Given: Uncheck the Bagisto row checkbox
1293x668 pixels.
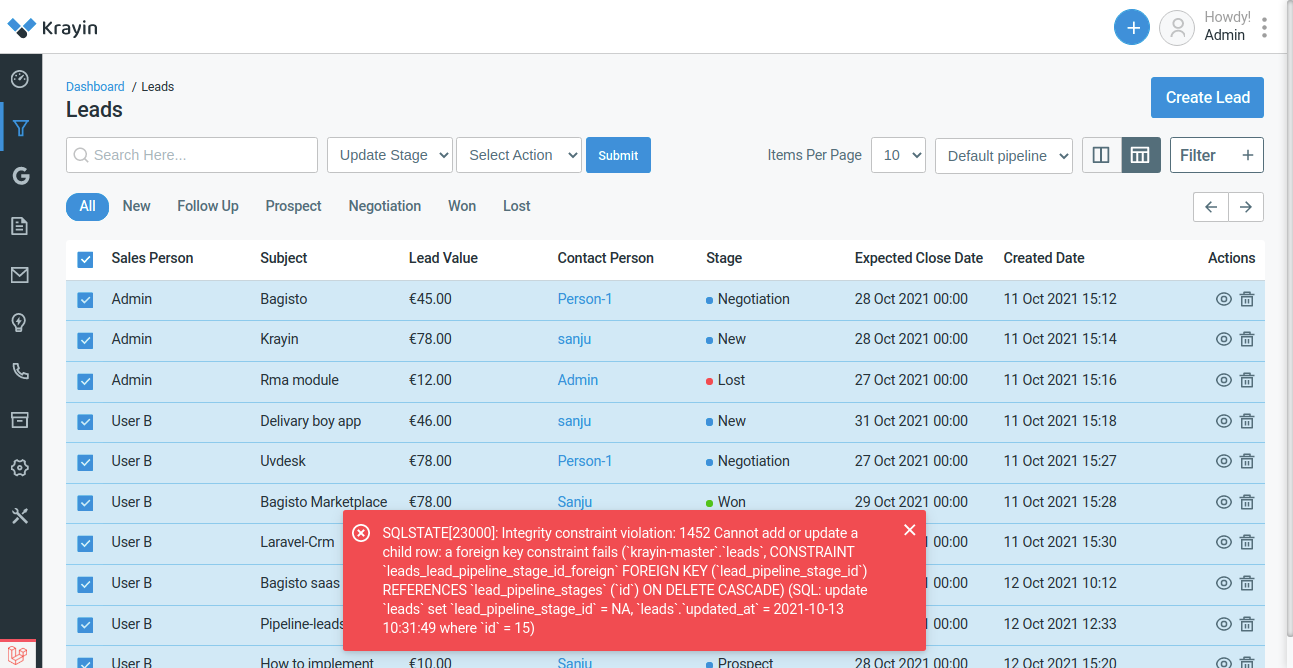Looking at the screenshot, I should [85, 300].
